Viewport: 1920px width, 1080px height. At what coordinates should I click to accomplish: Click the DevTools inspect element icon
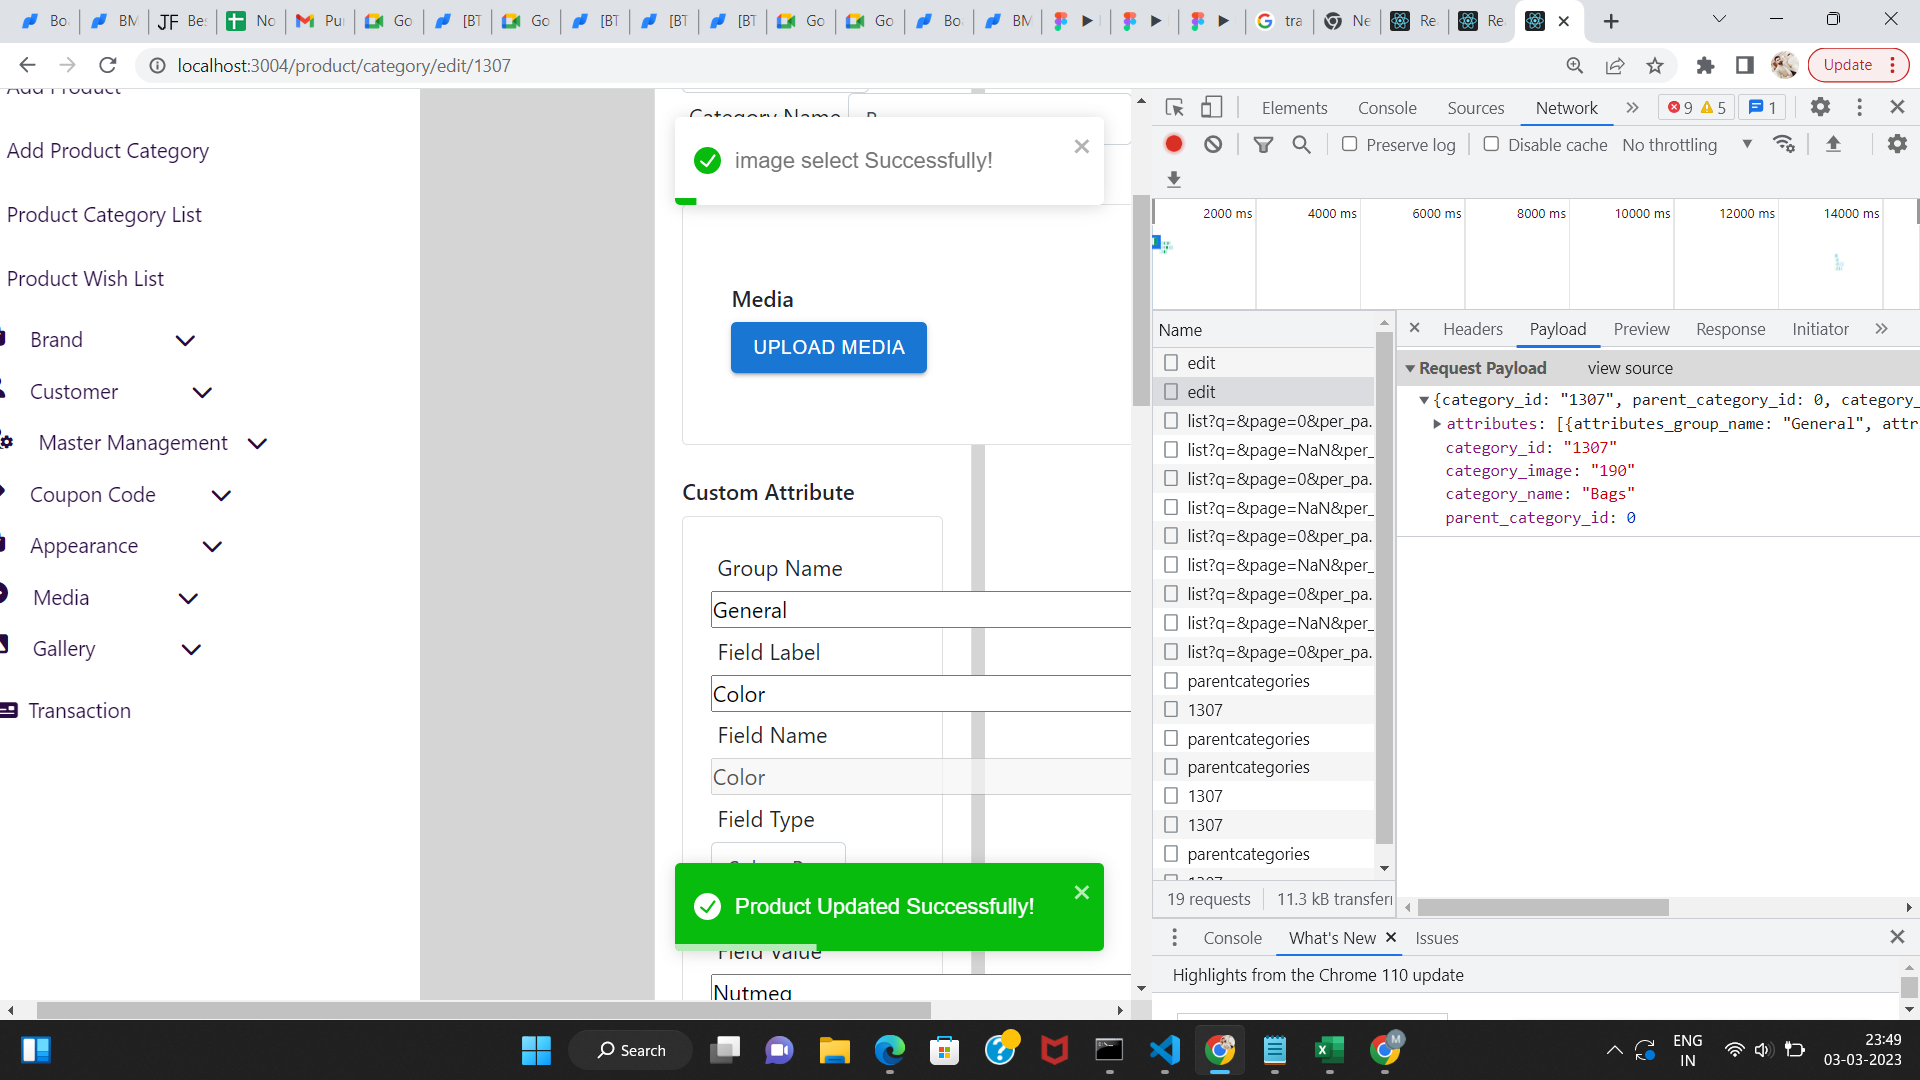pos(1175,107)
